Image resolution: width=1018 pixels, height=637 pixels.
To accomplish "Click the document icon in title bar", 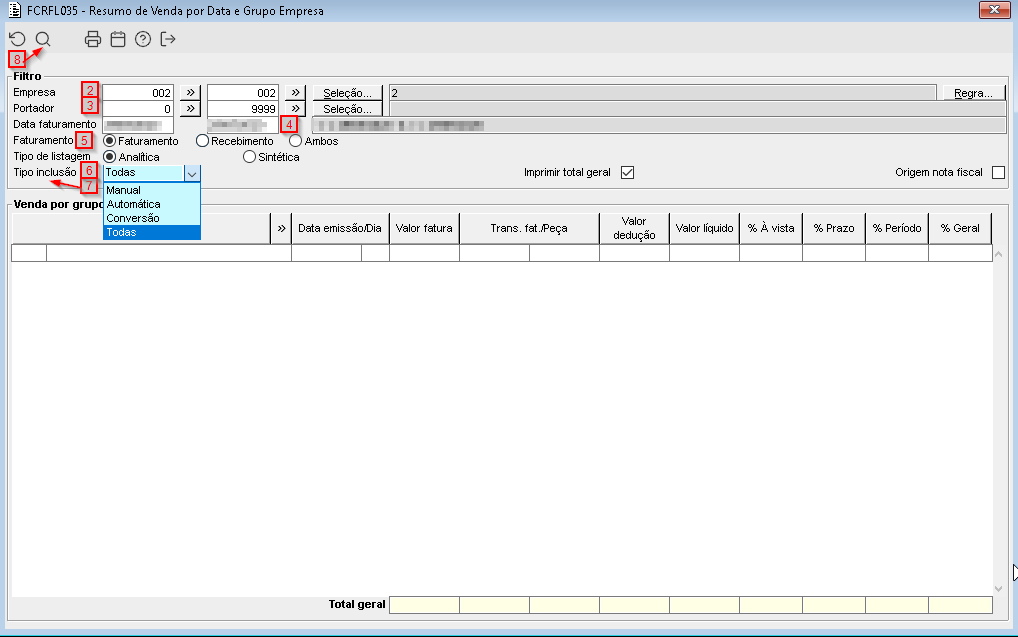I will [x=14, y=10].
